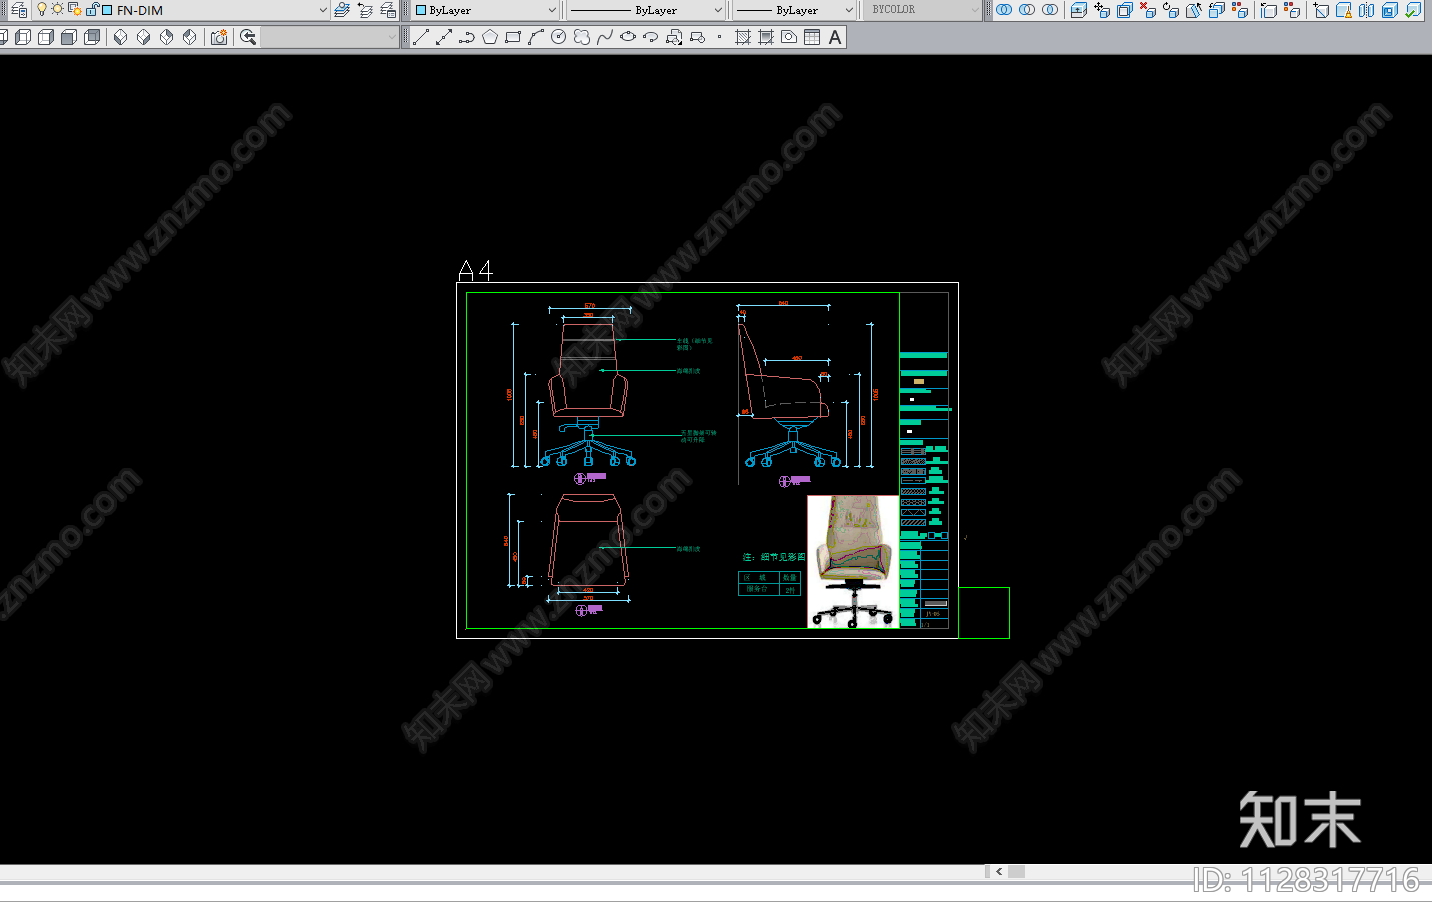Click the fourth isometric view cube icon
The width and height of the screenshot is (1432, 919).
click(190, 37)
